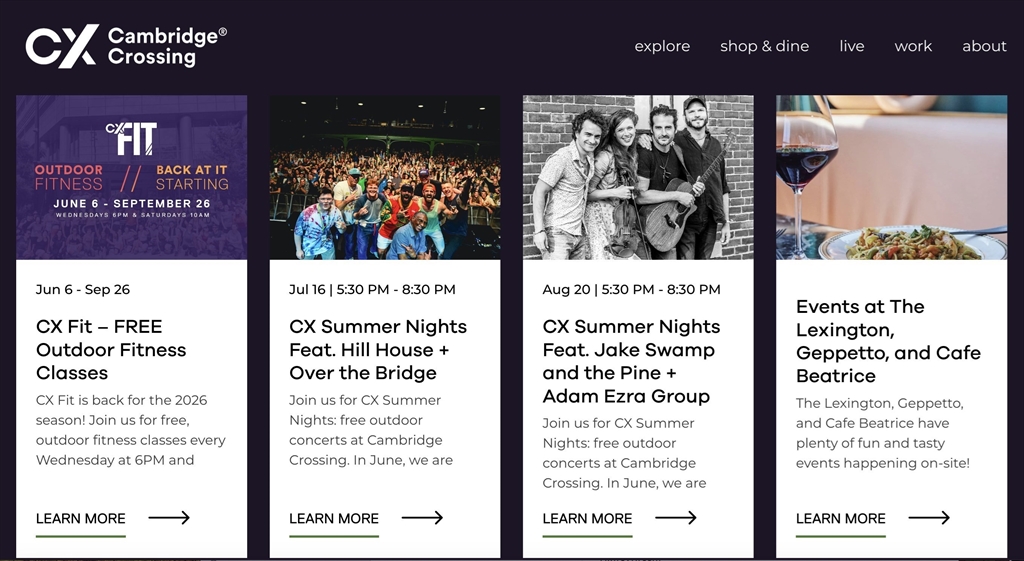Click LEARN MORE for Adam Ezra Group concert
Screen dimensions: 1024x561
587,519
